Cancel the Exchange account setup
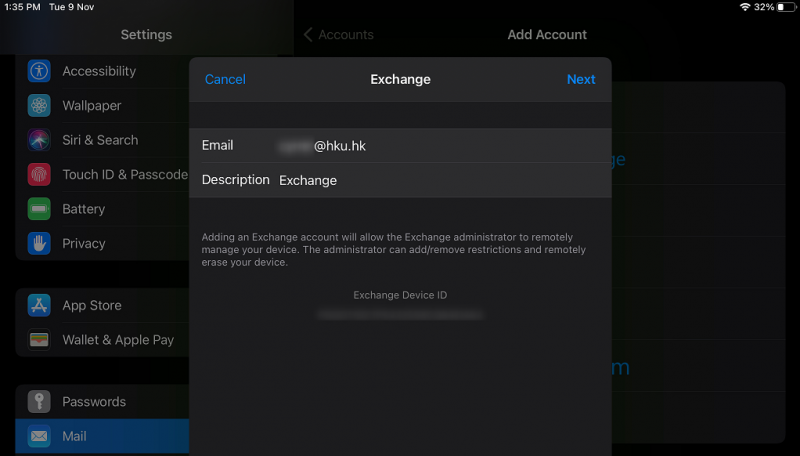This screenshot has width=800, height=456. tap(225, 79)
